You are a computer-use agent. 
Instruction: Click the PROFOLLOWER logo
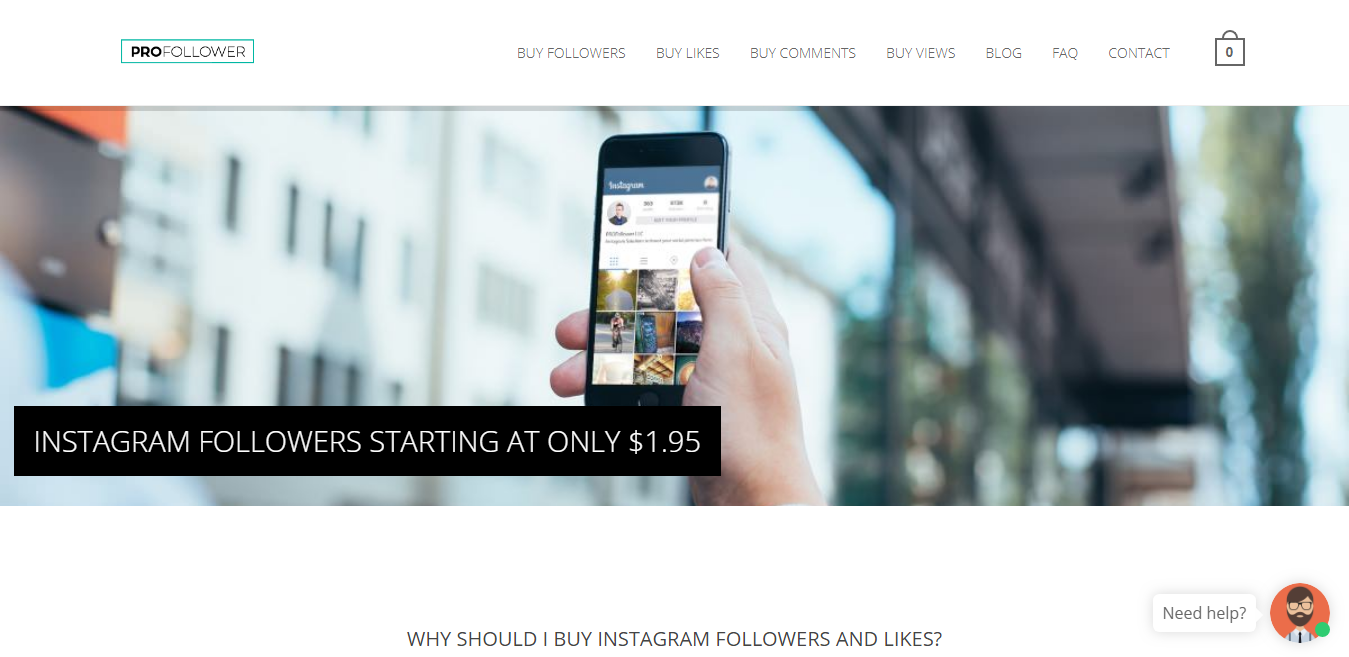[x=187, y=51]
